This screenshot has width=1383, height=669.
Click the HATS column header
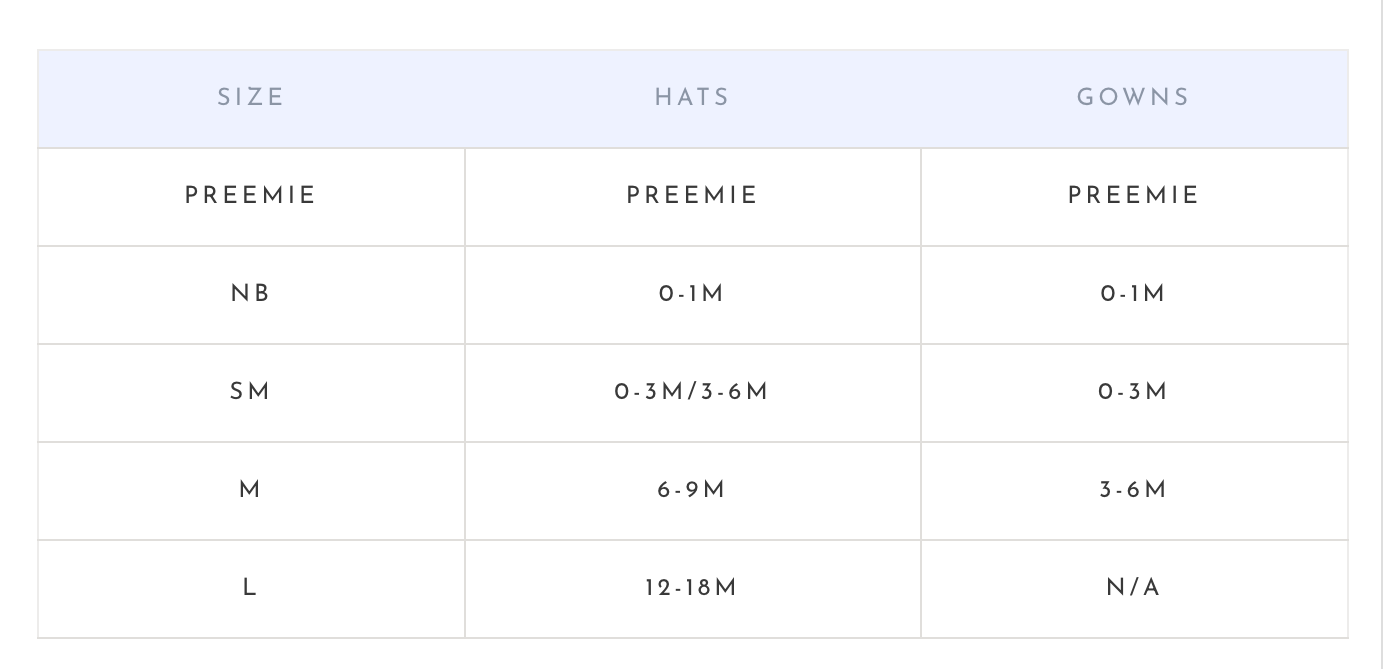(x=692, y=98)
